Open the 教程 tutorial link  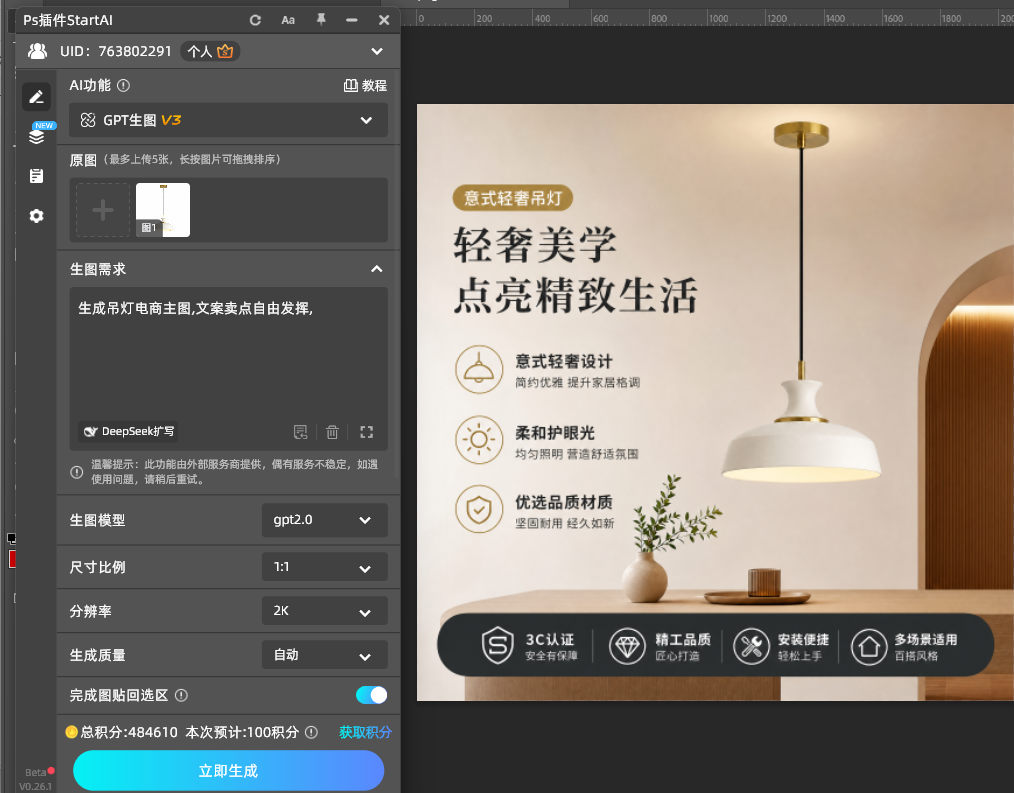[365, 85]
